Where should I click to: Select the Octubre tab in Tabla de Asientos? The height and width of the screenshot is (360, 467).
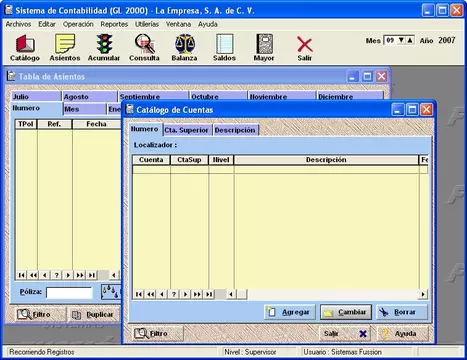tap(218, 96)
